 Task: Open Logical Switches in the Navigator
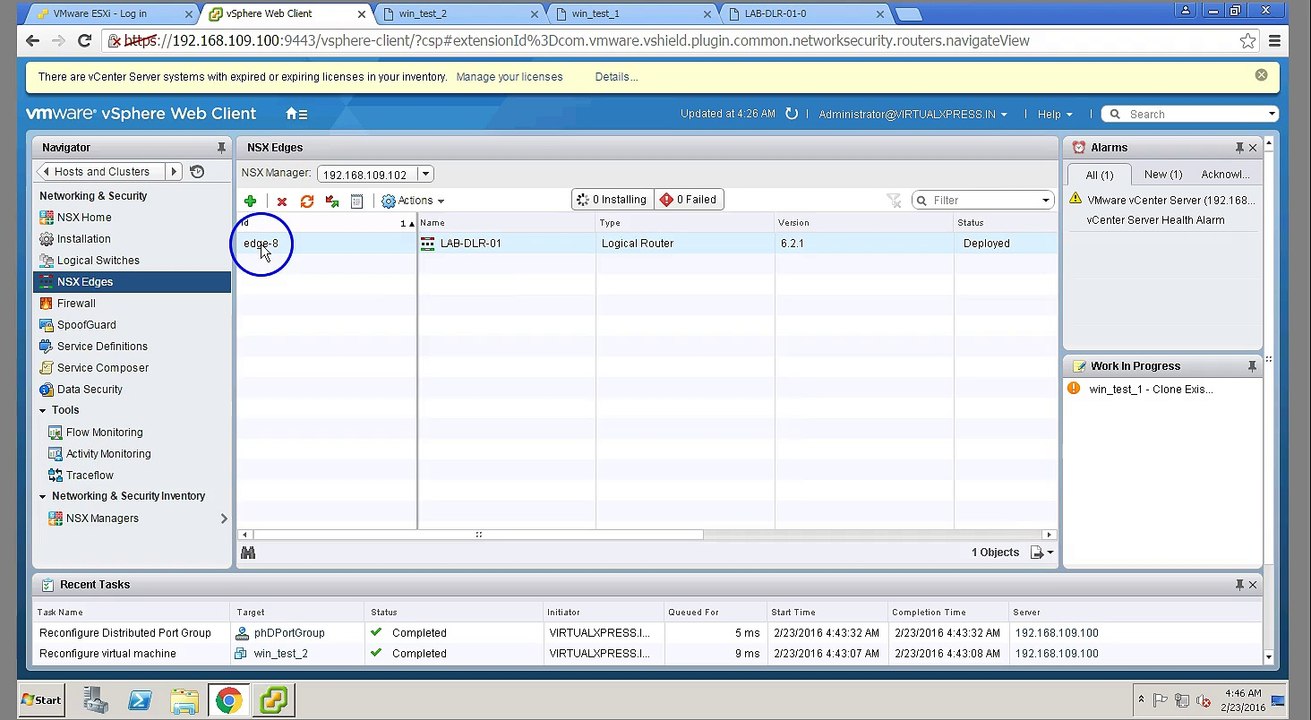(98, 261)
